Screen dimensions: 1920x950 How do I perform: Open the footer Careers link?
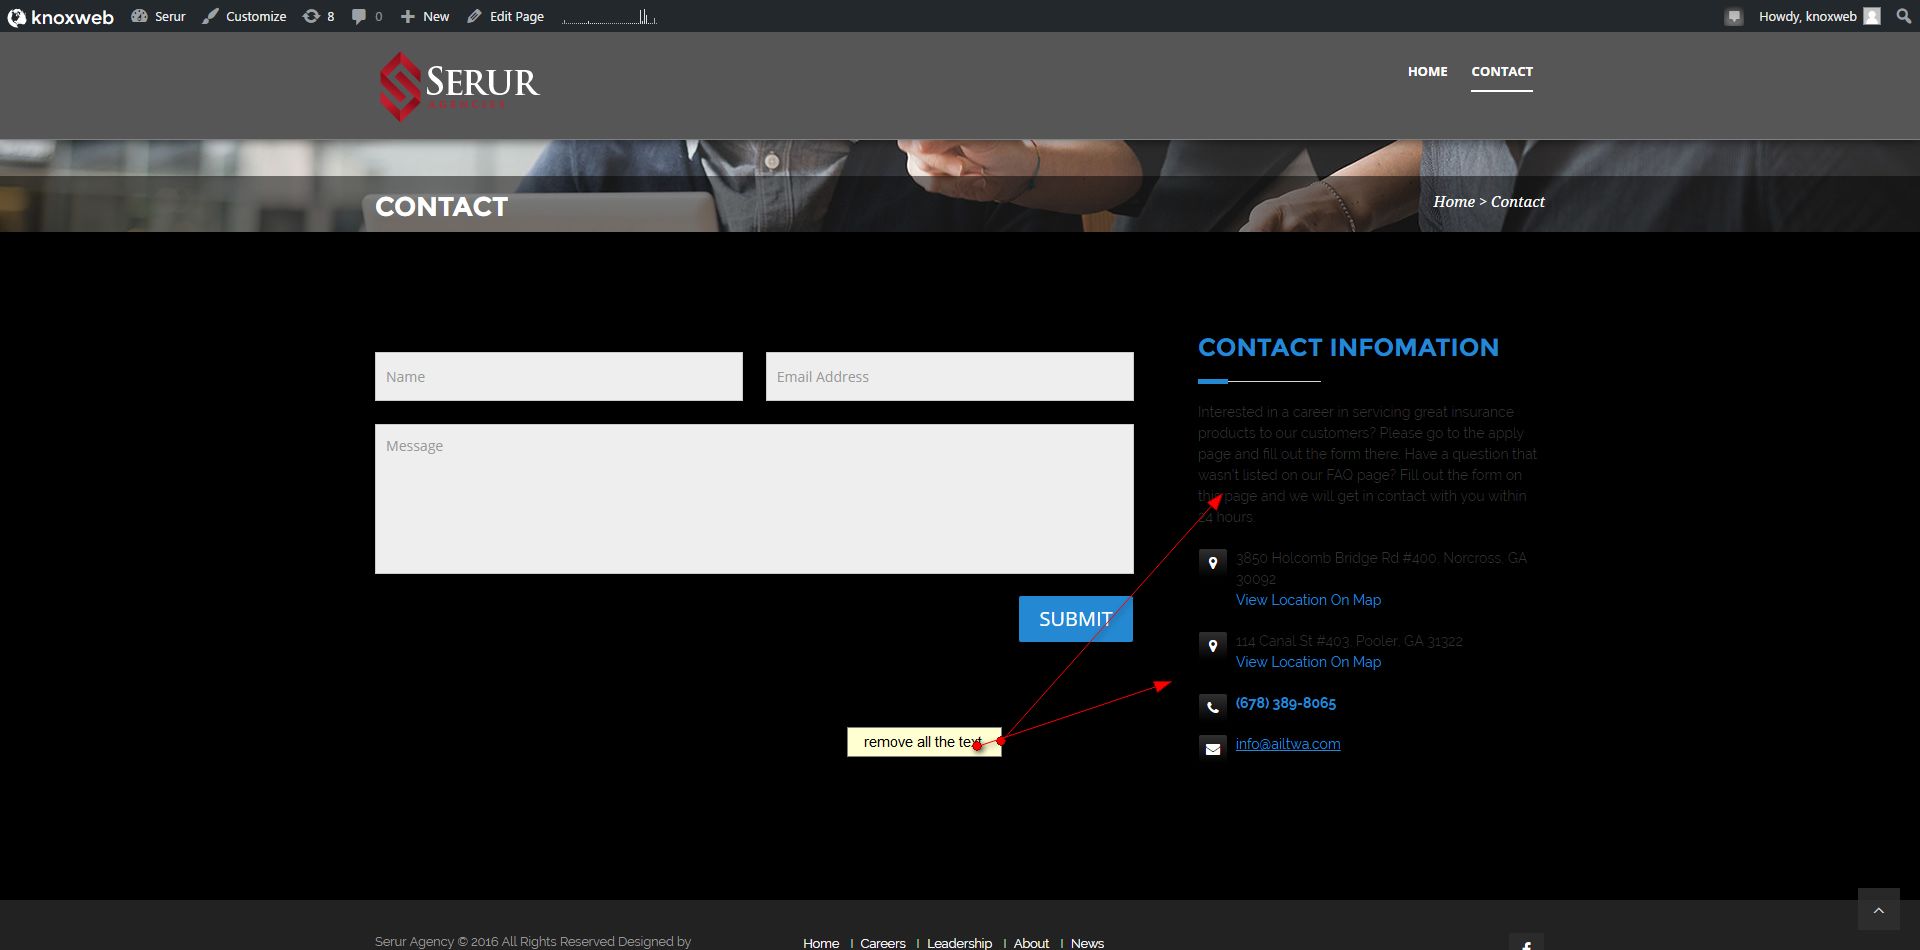883,943
